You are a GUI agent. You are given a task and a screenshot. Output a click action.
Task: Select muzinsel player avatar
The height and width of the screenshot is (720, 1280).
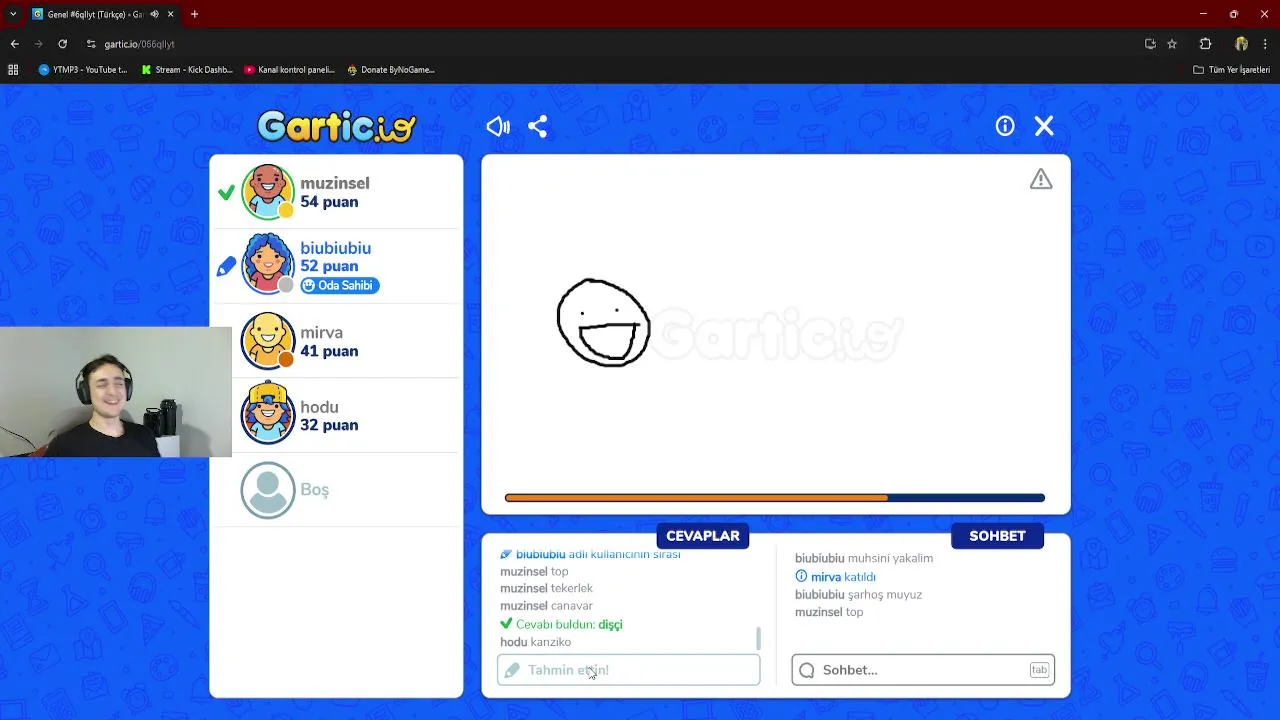pos(268,191)
